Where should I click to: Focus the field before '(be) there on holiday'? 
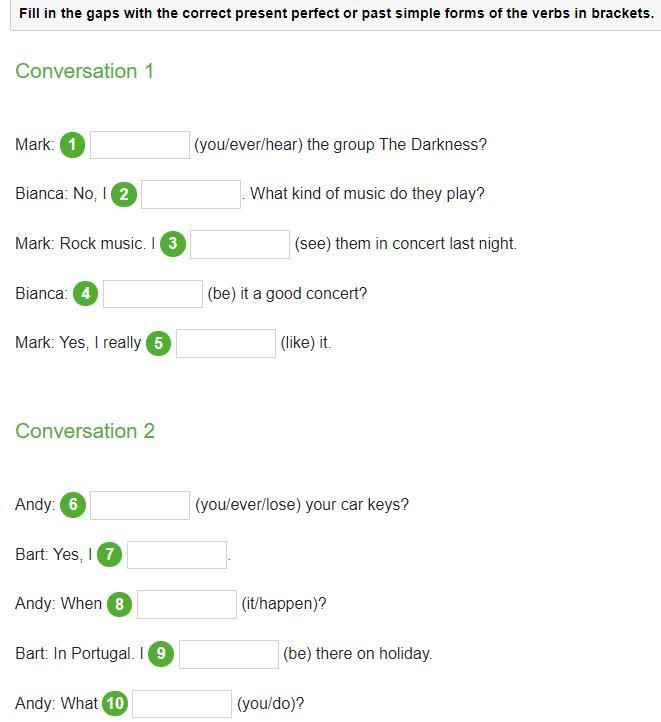point(229,654)
